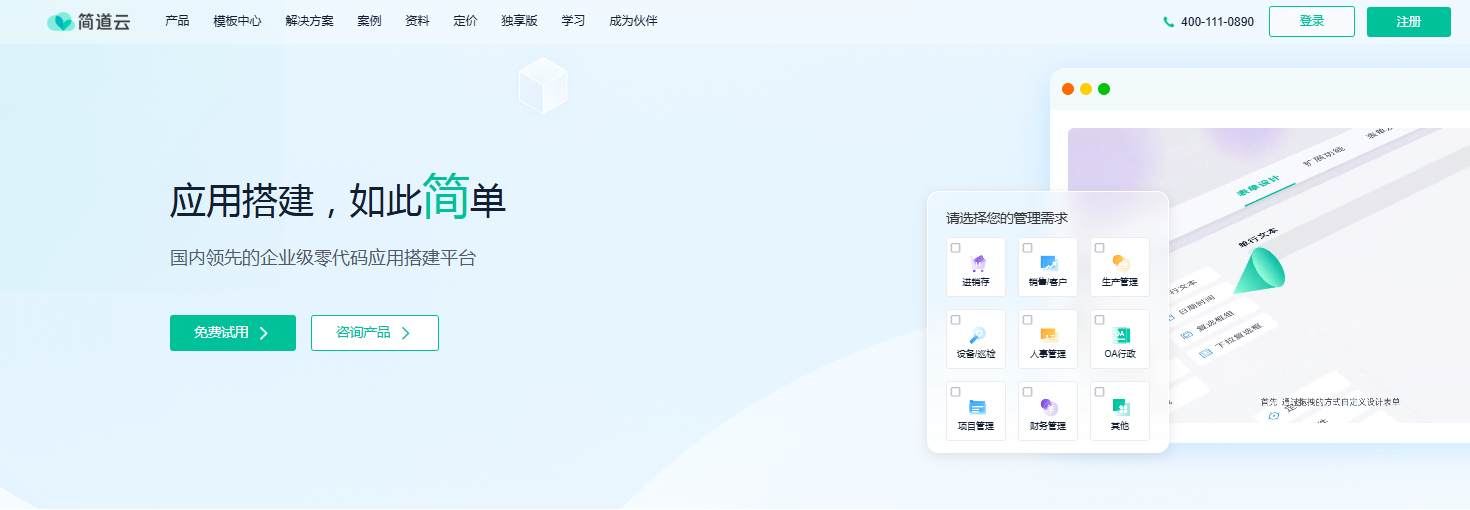Open the 解决方案 menu
The width and height of the screenshot is (1470, 510).
coord(309,21)
